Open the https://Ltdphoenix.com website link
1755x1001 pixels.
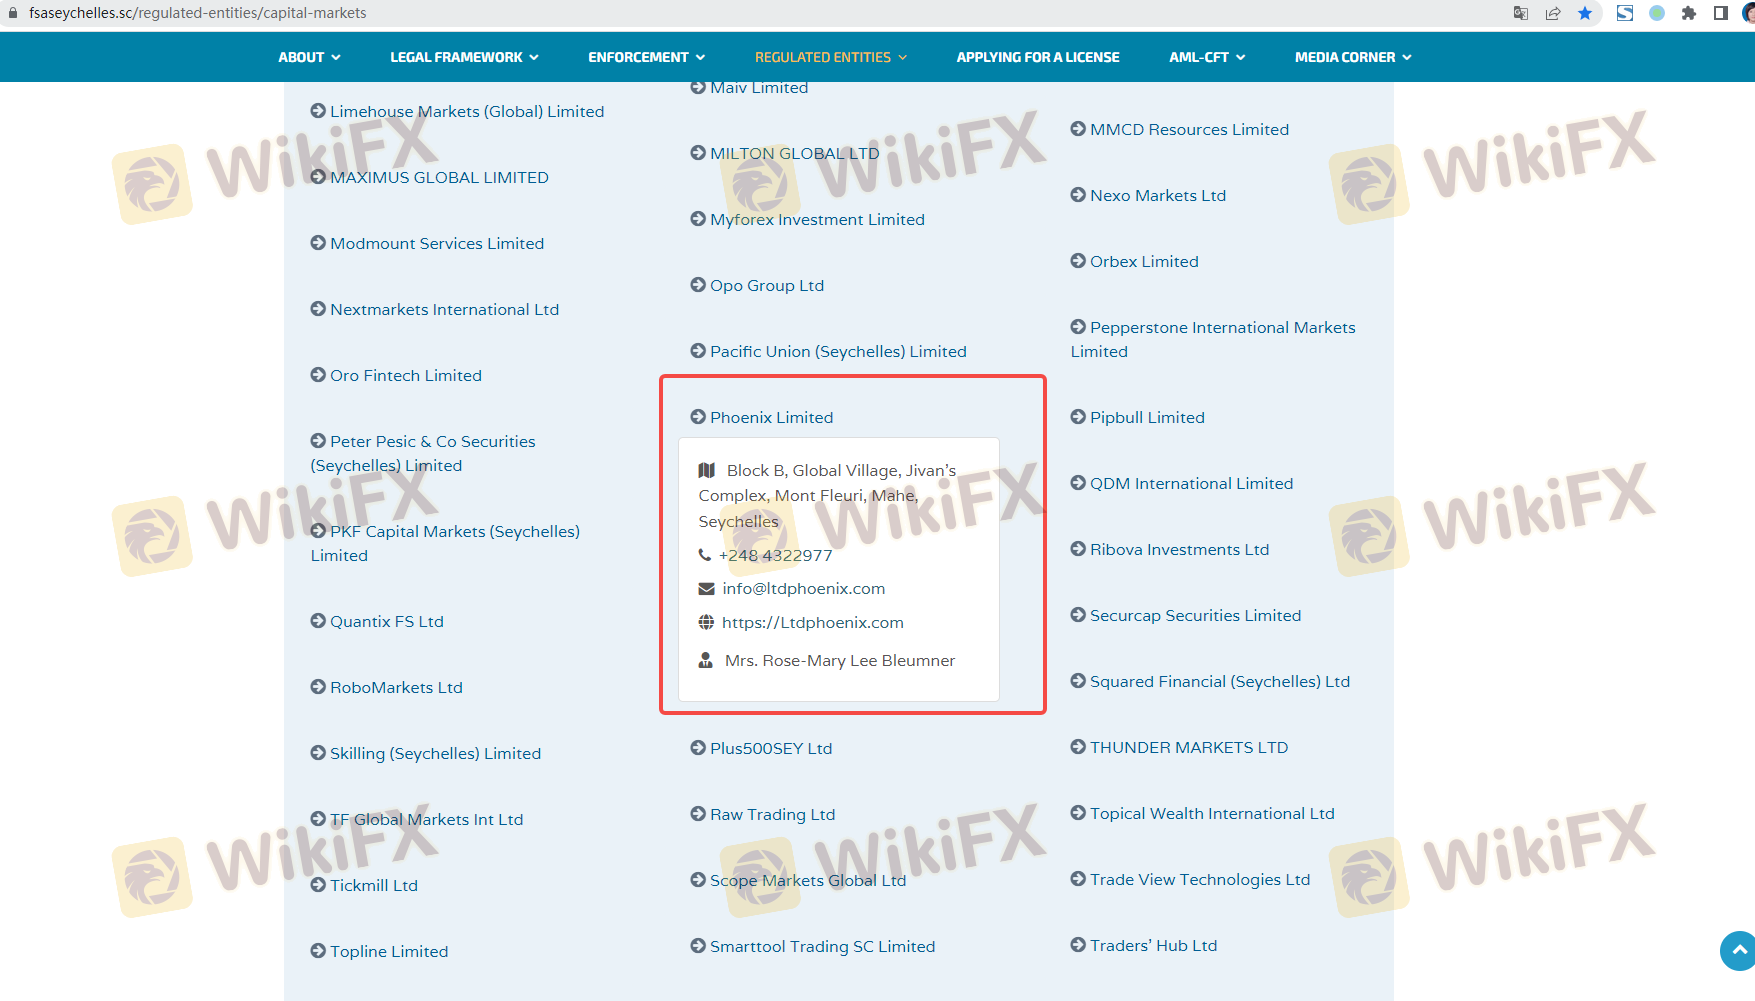click(812, 622)
